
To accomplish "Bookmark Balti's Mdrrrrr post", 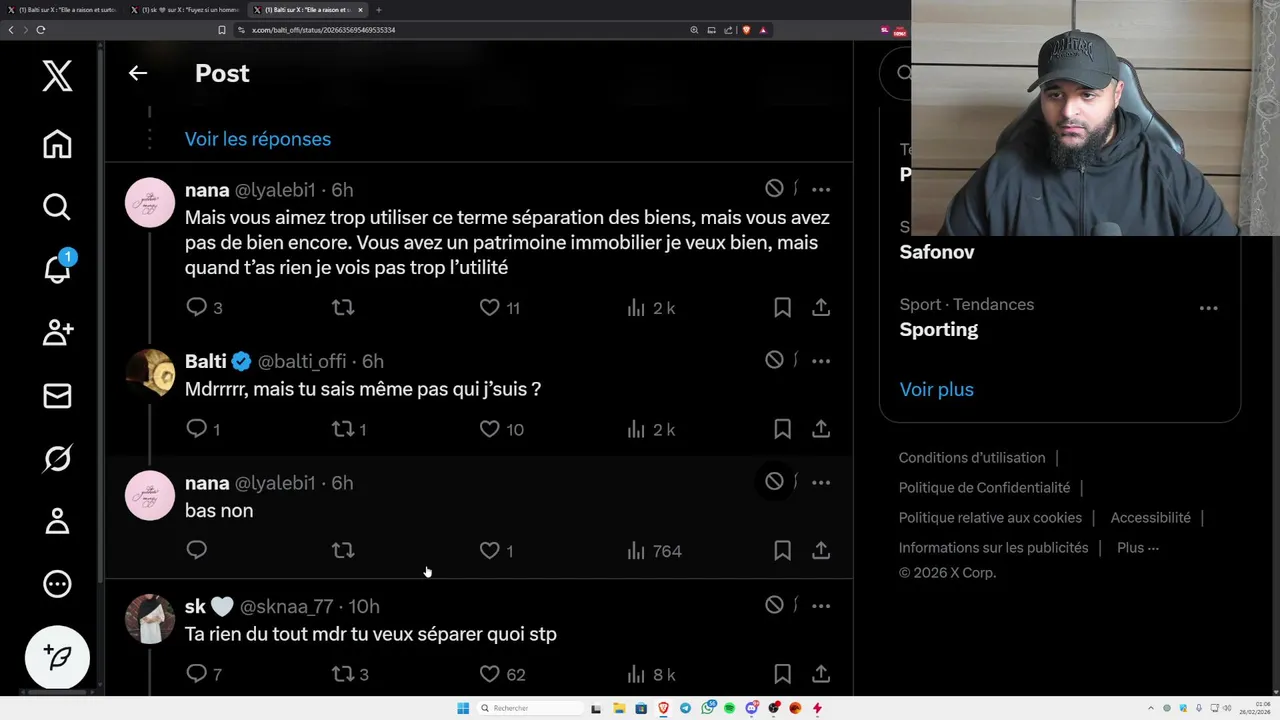I will [x=783, y=429].
